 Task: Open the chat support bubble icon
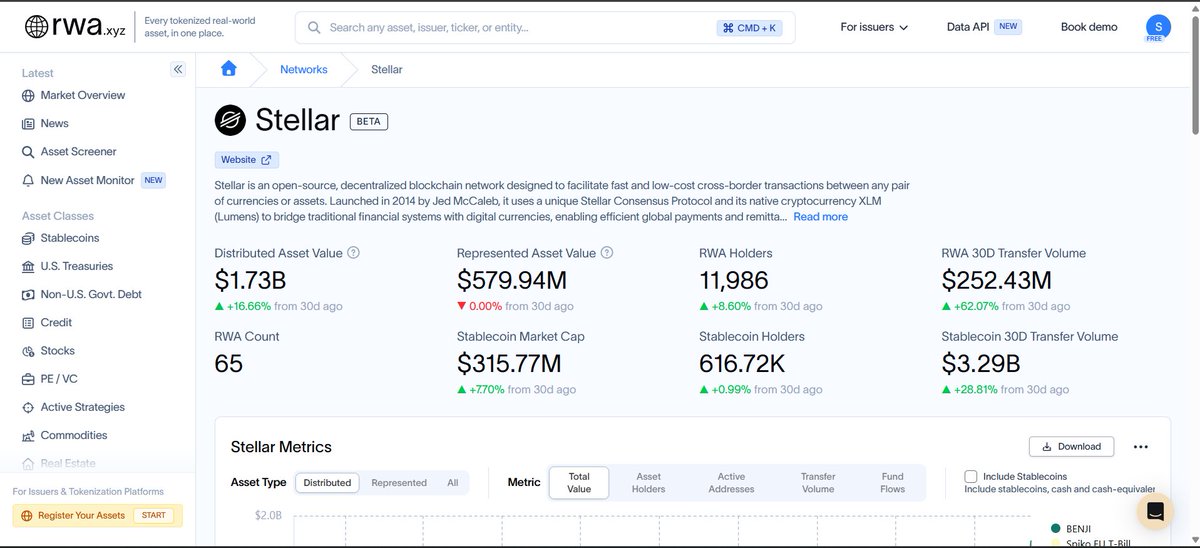(x=1155, y=512)
